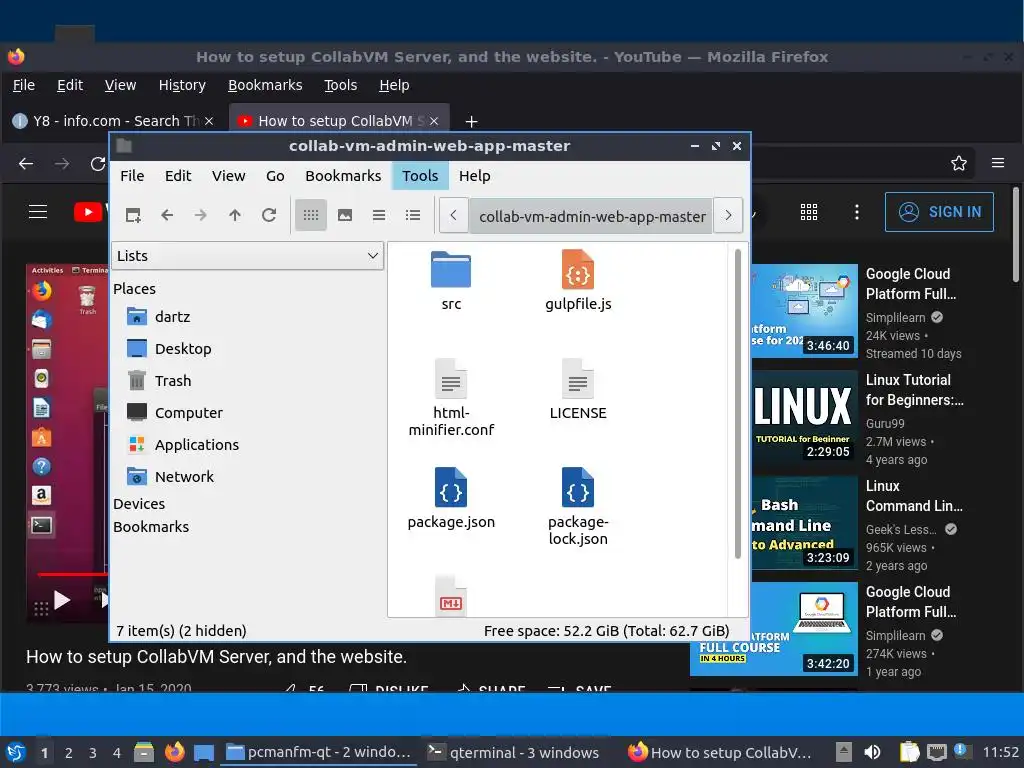Open the YouTube guide hamburger menu
This screenshot has width=1024, height=768.
(38, 212)
